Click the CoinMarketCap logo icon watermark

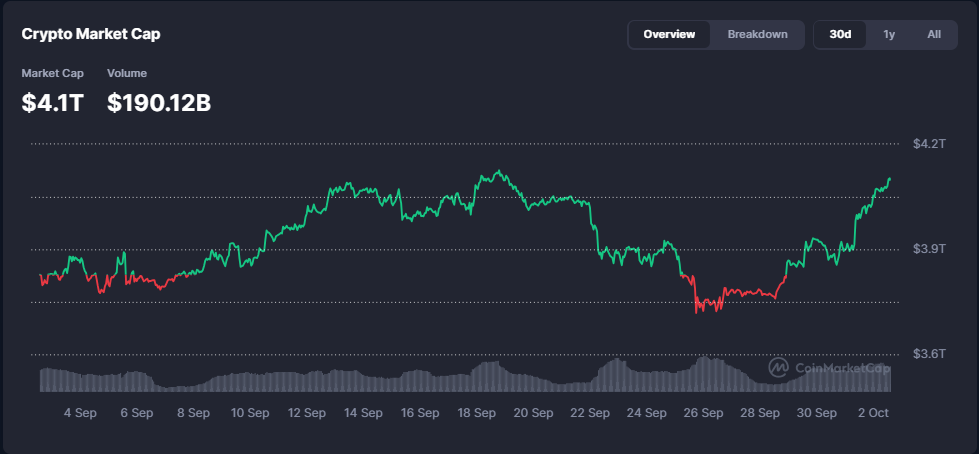(778, 368)
